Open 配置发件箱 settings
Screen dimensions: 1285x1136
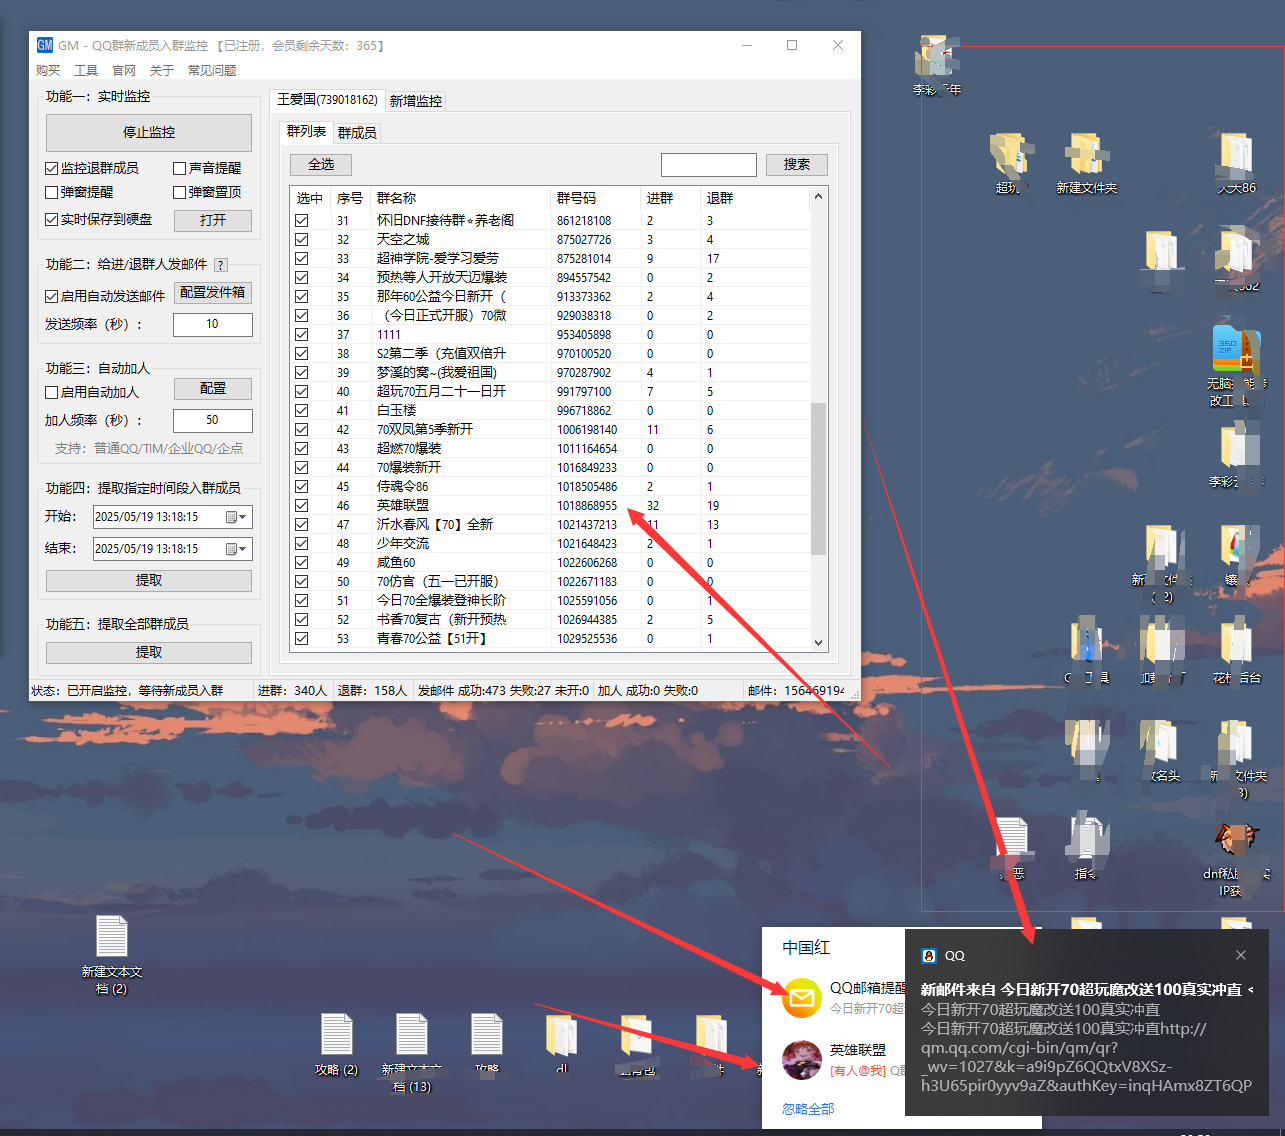point(213,292)
